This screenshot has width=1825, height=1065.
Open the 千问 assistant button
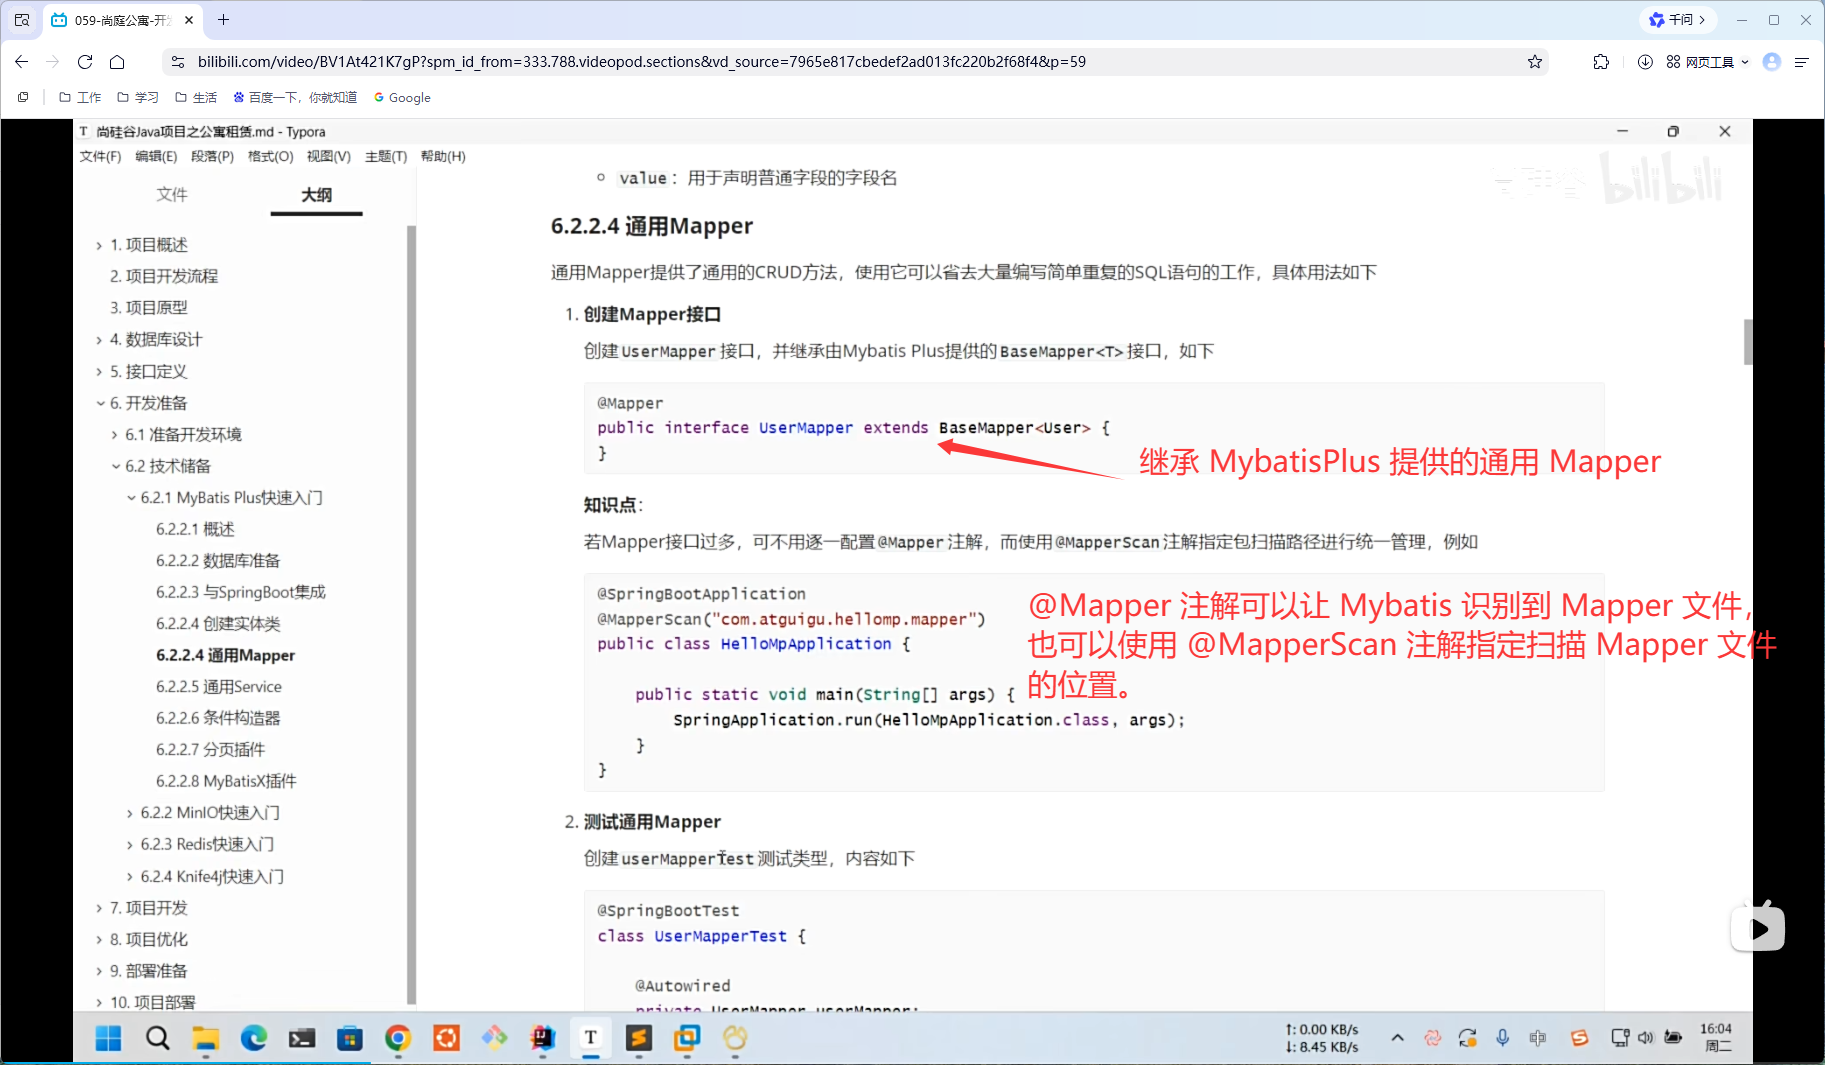coord(1677,20)
